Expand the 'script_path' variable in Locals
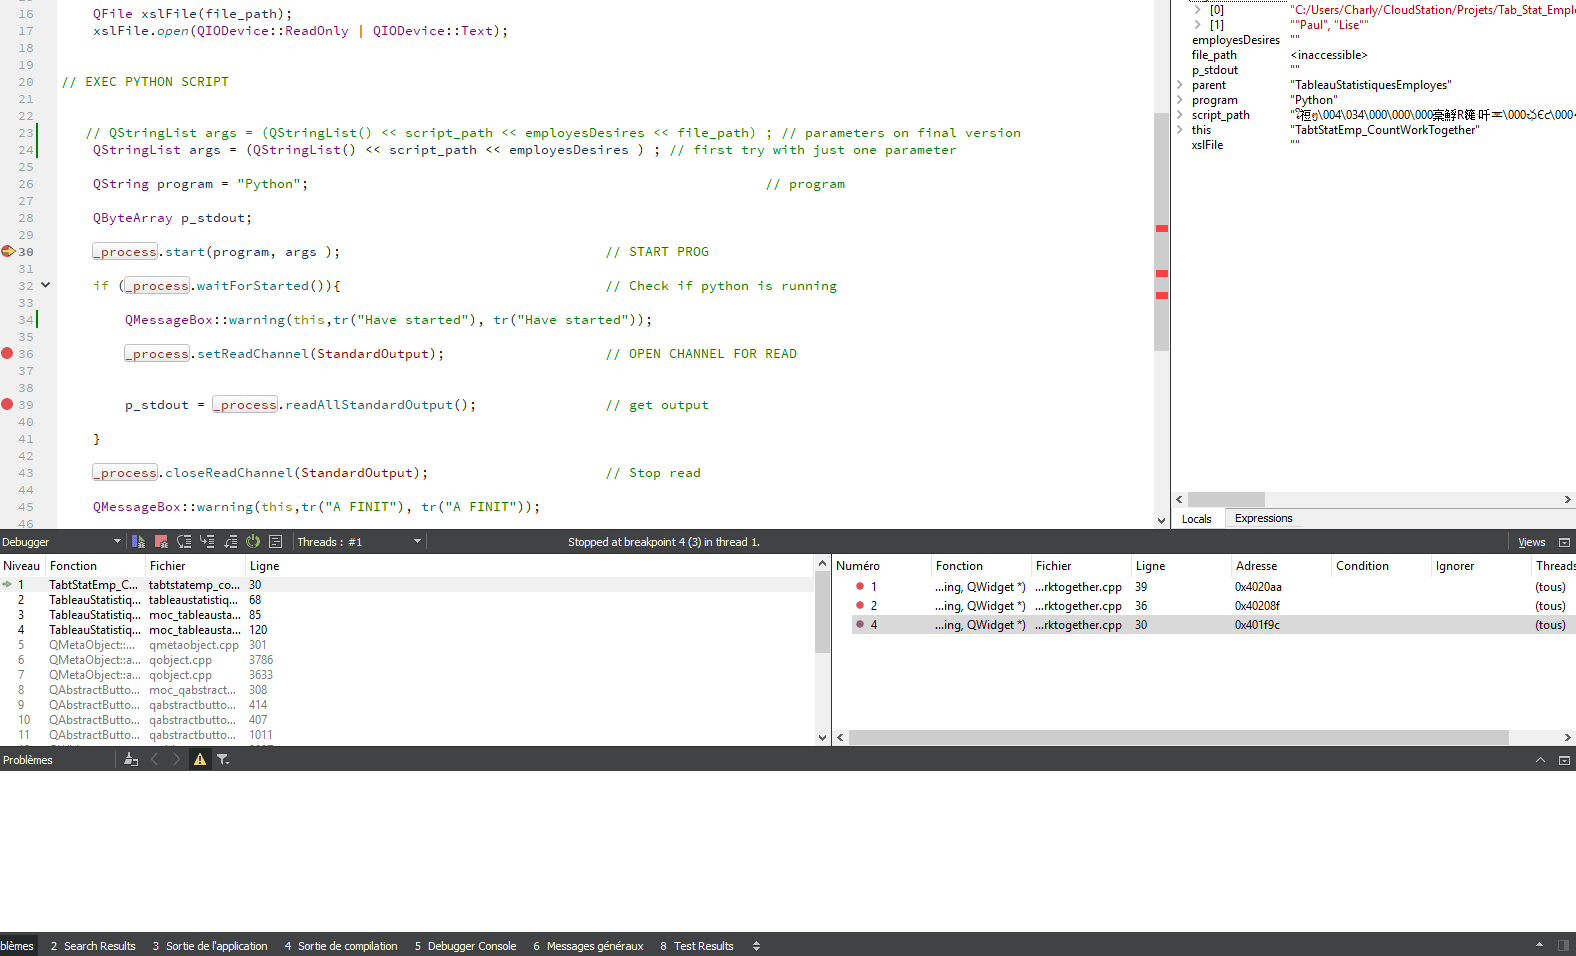 pos(1180,115)
